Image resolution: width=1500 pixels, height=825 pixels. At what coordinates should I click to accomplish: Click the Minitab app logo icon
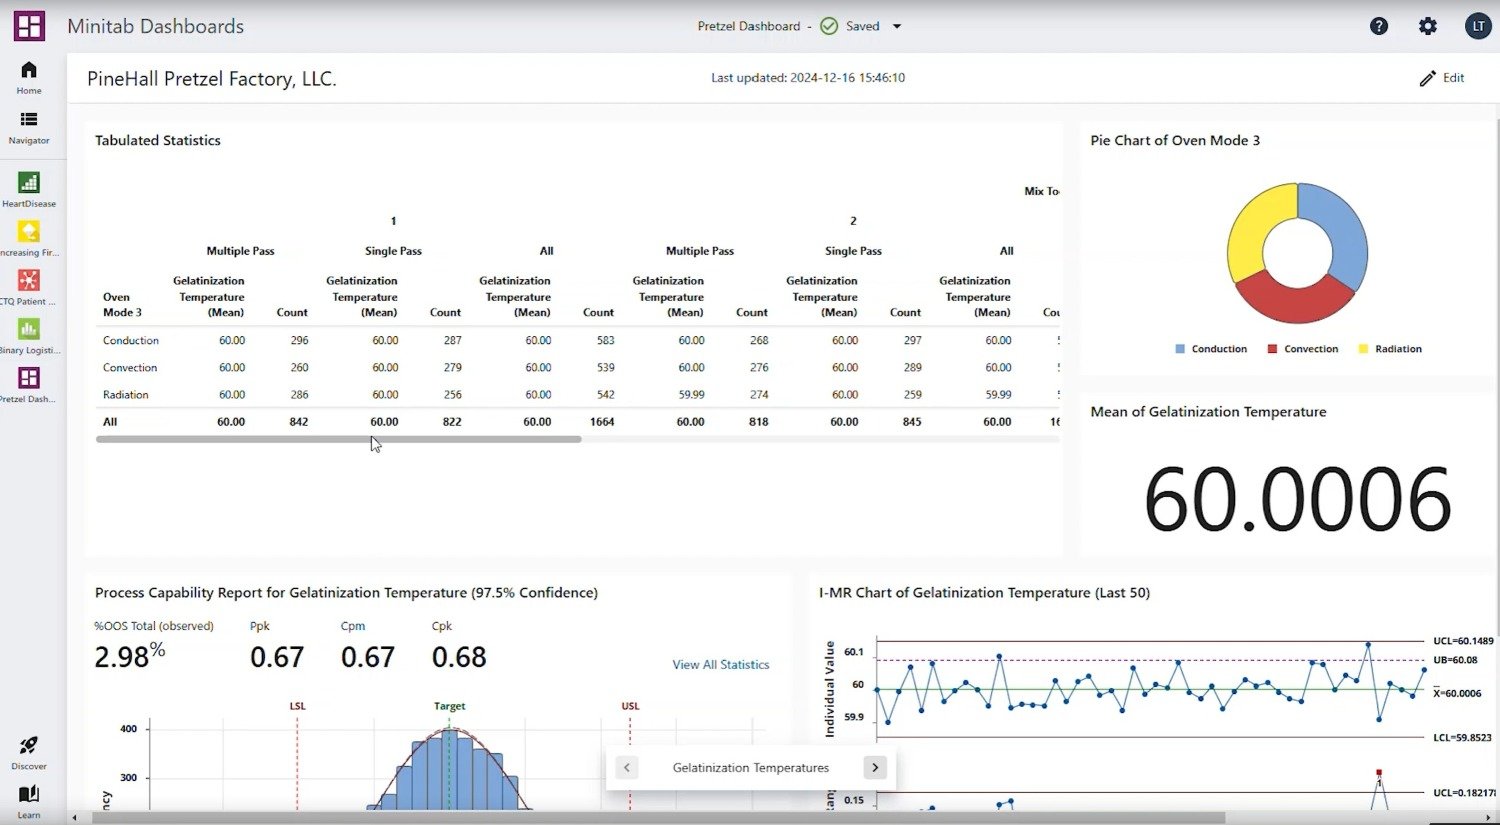tap(29, 26)
